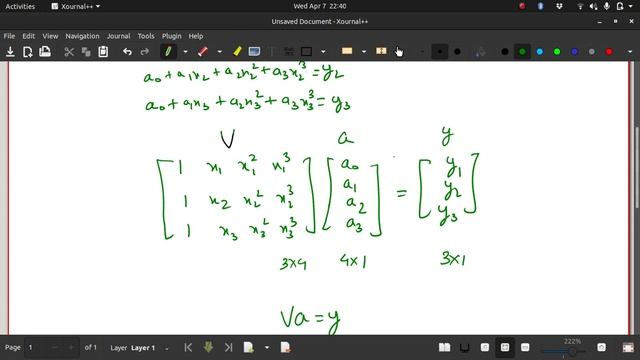Click the Save document icon

(x=10, y=52)
